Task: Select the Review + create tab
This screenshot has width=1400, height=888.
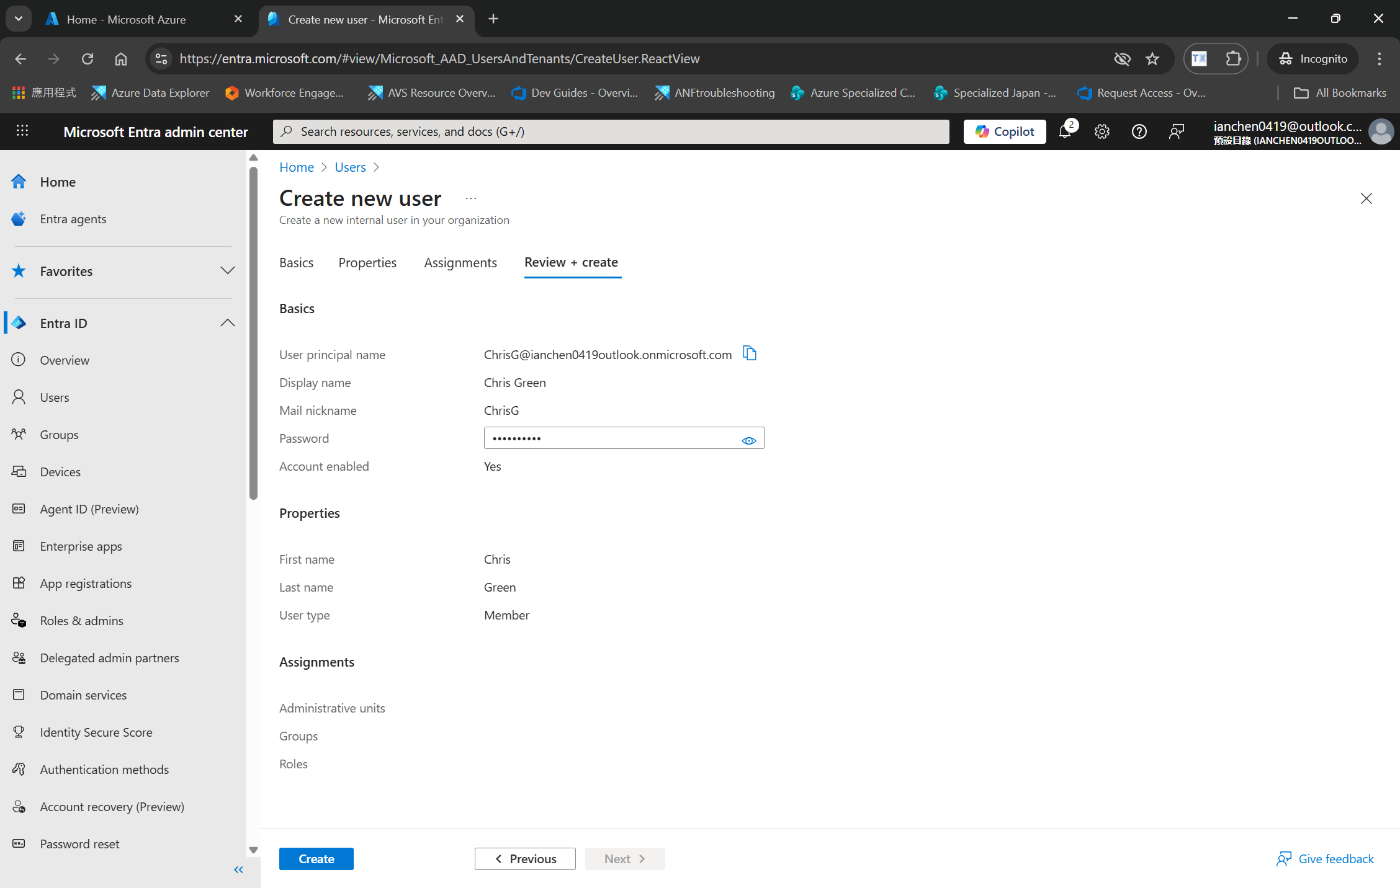Action: coord(572,263)
